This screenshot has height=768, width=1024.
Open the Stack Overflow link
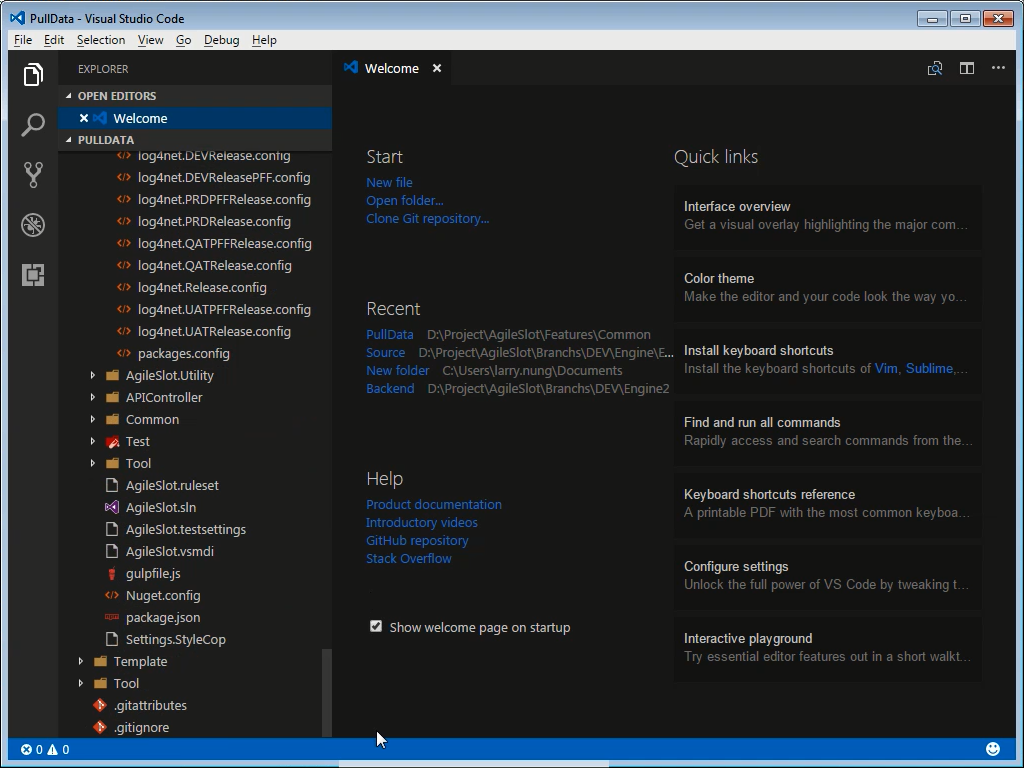click(408, 558)
